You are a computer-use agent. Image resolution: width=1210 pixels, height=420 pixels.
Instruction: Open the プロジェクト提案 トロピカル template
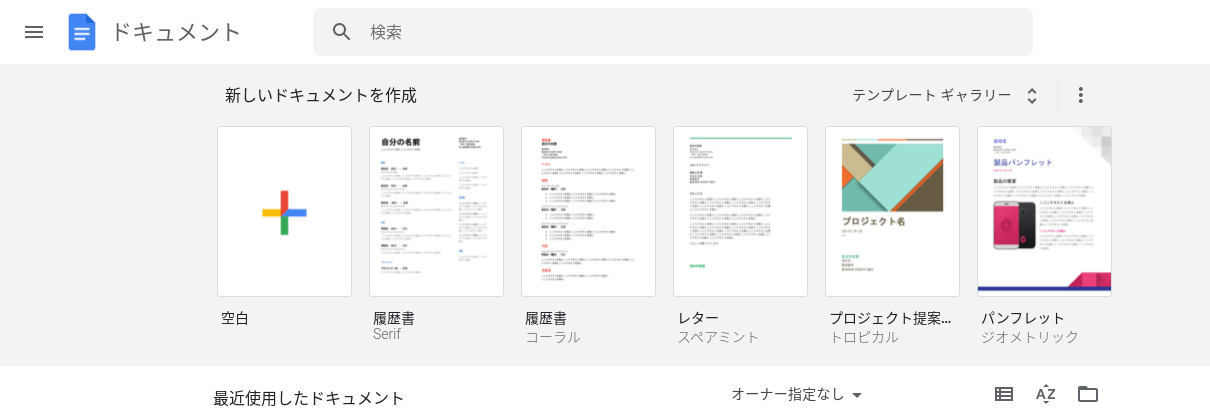click(892, 212)
